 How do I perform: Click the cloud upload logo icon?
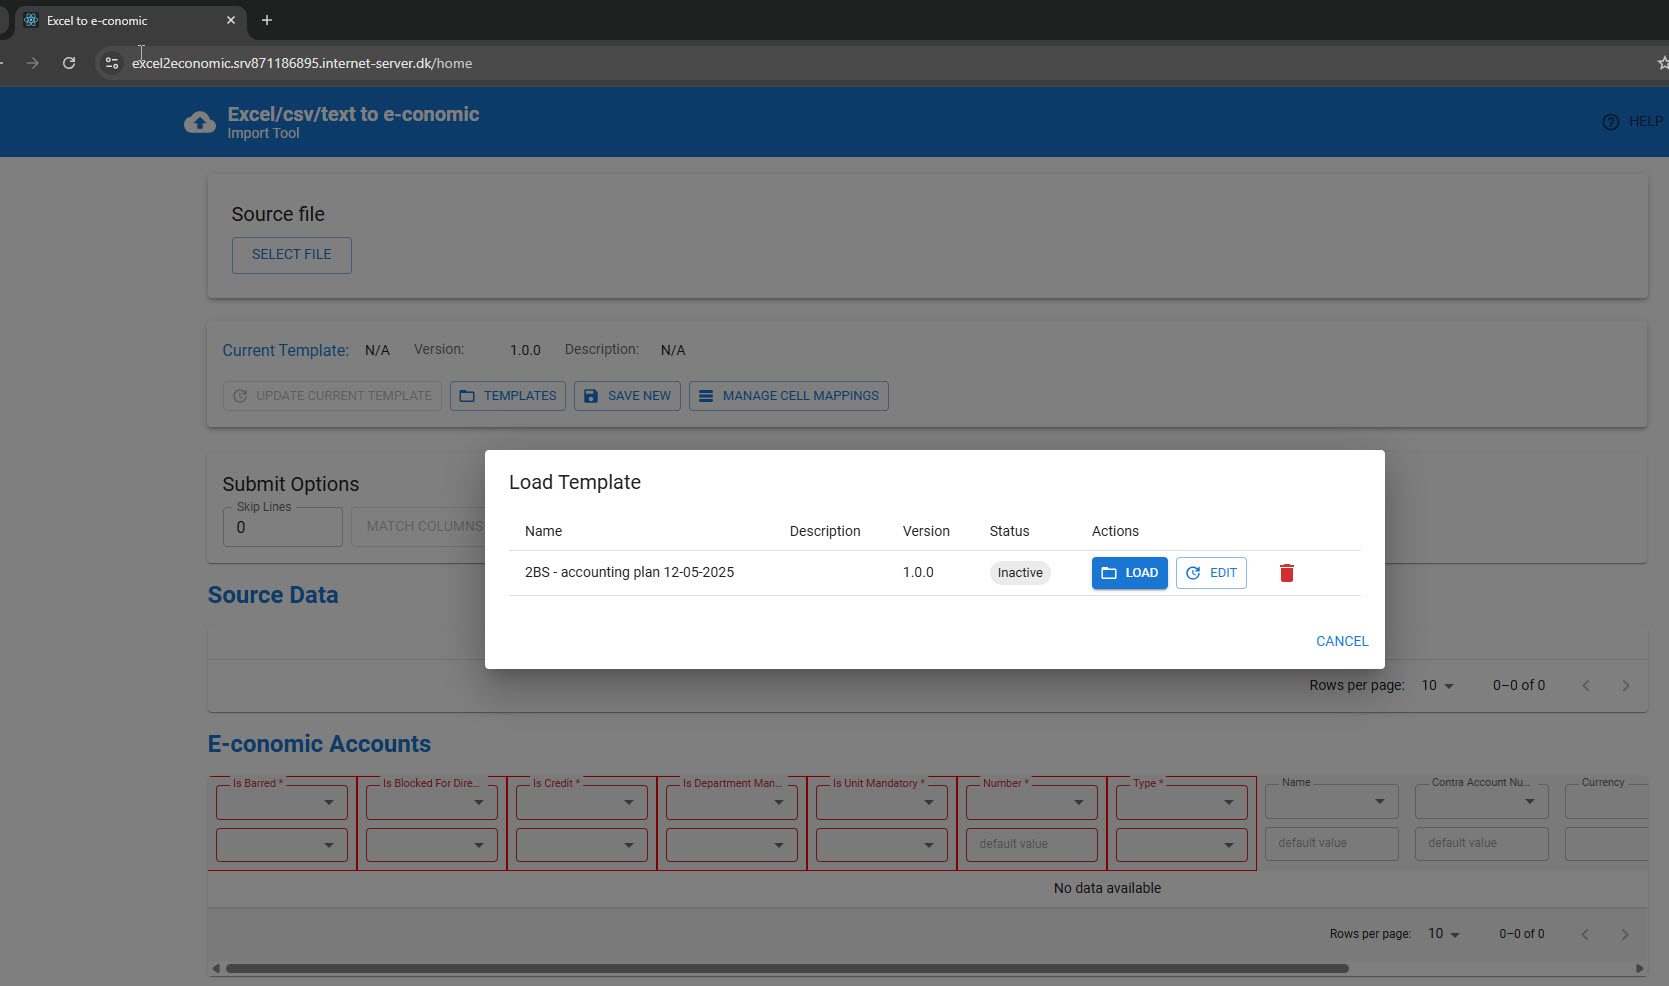click(200, 122)
